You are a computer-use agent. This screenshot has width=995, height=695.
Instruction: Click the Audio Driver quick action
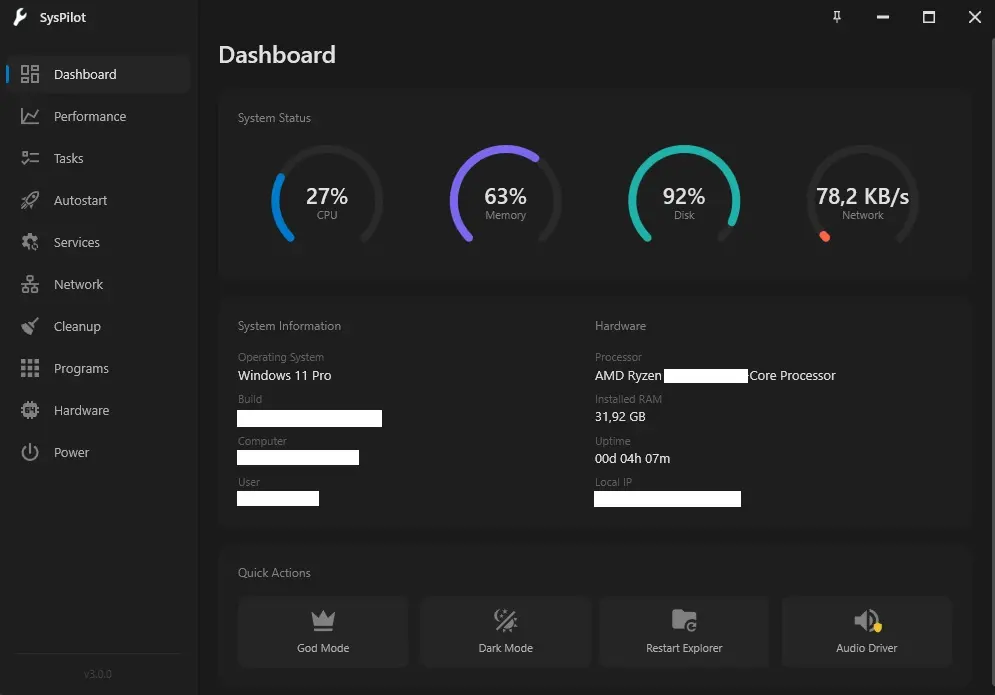click(x=866, y=632)
